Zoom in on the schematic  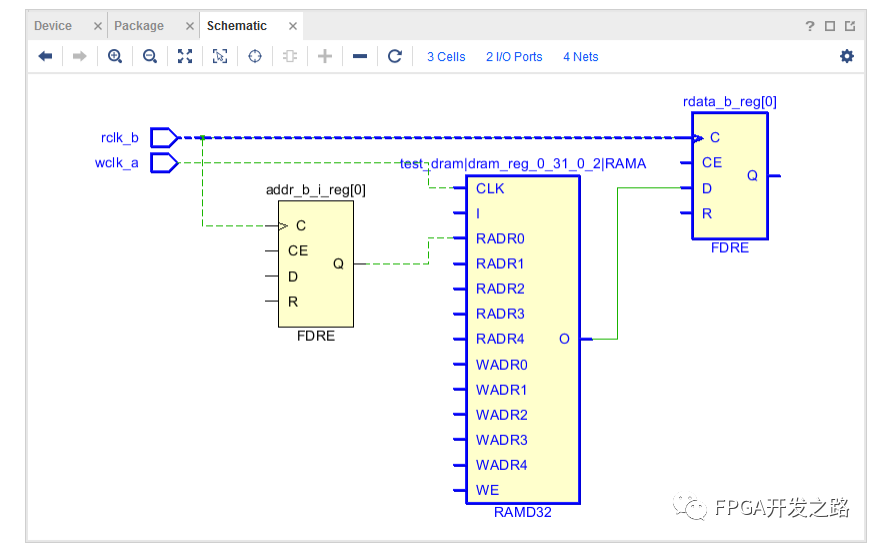(x=115, y=57)
